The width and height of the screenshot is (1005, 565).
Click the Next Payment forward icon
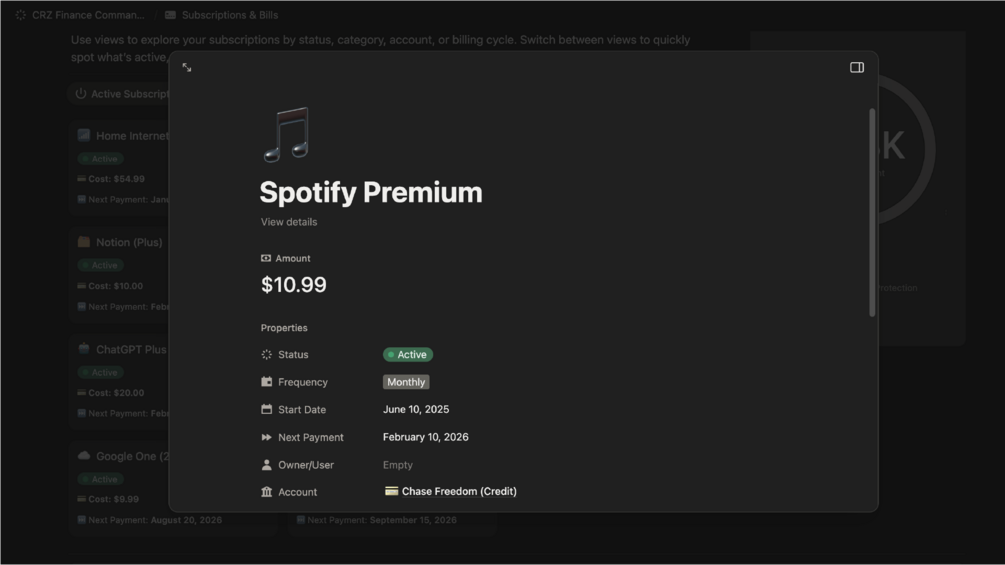point(267,438)
